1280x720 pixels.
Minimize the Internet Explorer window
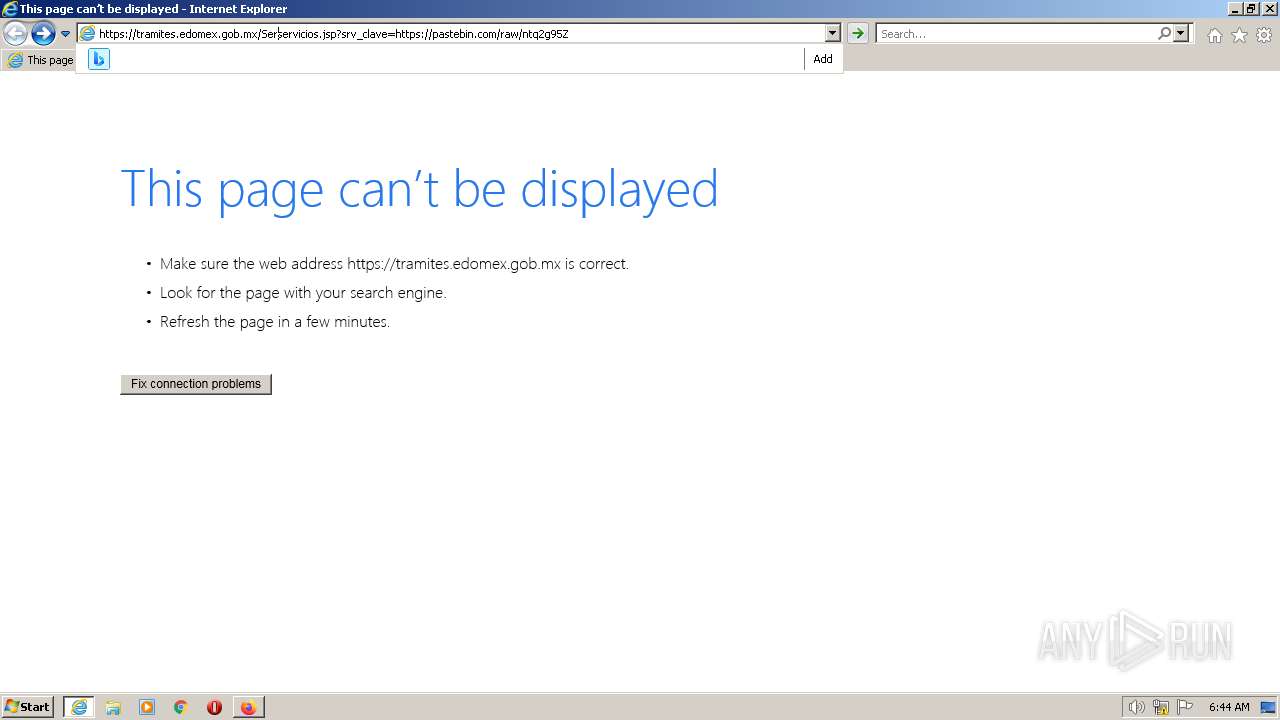click(1234, 8)
